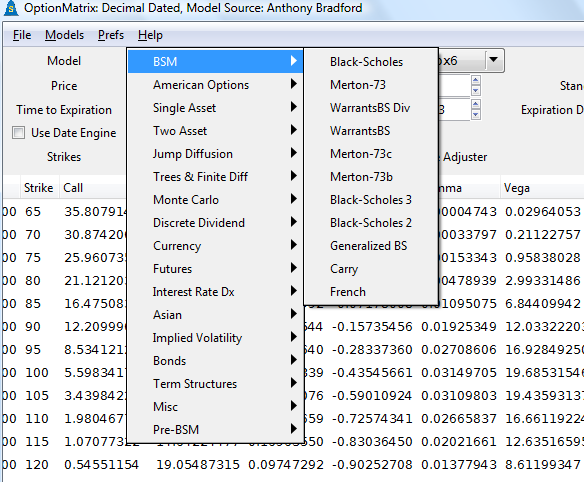Screen dimensions: 584x482
Task: Click the Call column header
Action: [73, 188]
